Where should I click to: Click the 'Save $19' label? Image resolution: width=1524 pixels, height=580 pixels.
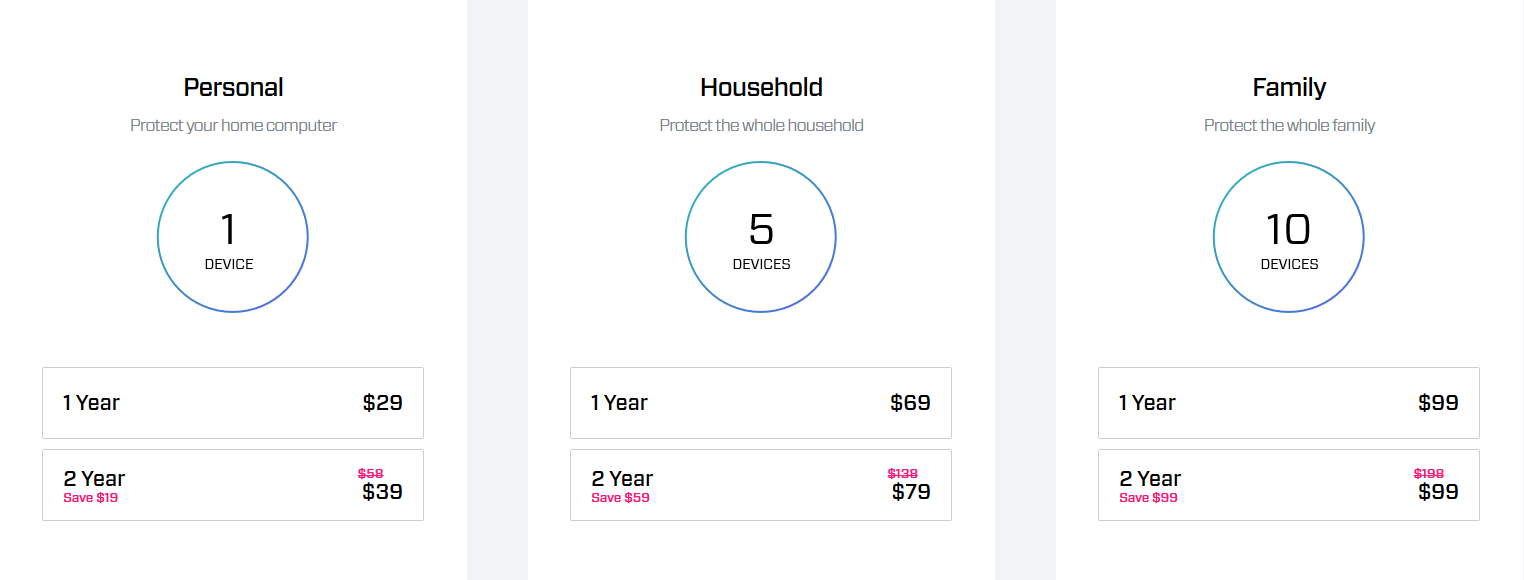91,498
